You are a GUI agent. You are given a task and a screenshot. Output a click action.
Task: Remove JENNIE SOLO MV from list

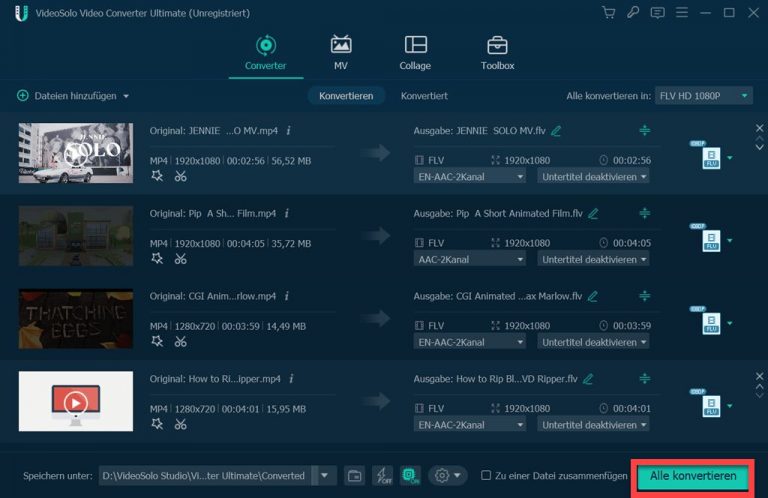(x=760, y=128)
